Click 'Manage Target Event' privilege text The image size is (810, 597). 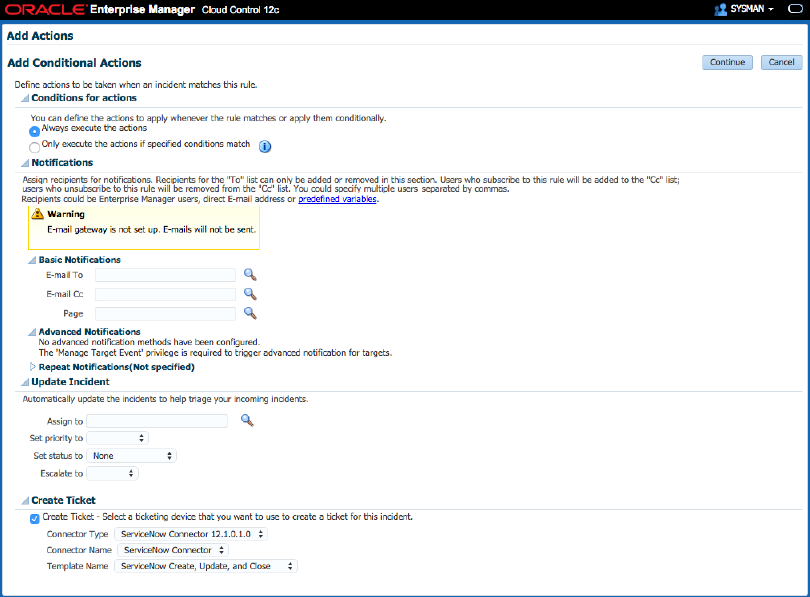click(215, 353)
